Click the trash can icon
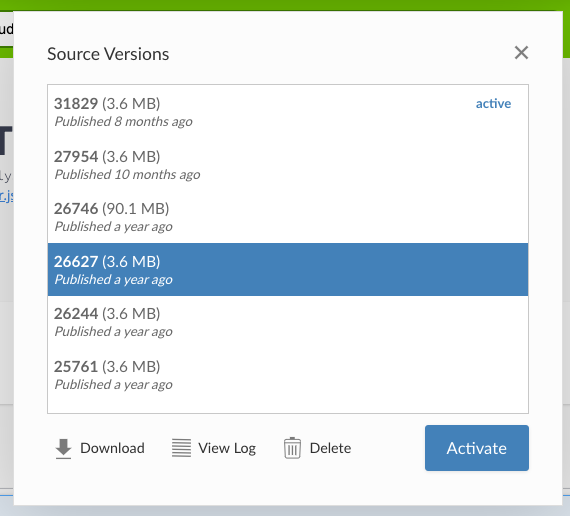This screenshot has height=516, width=570. click(292, 448)
